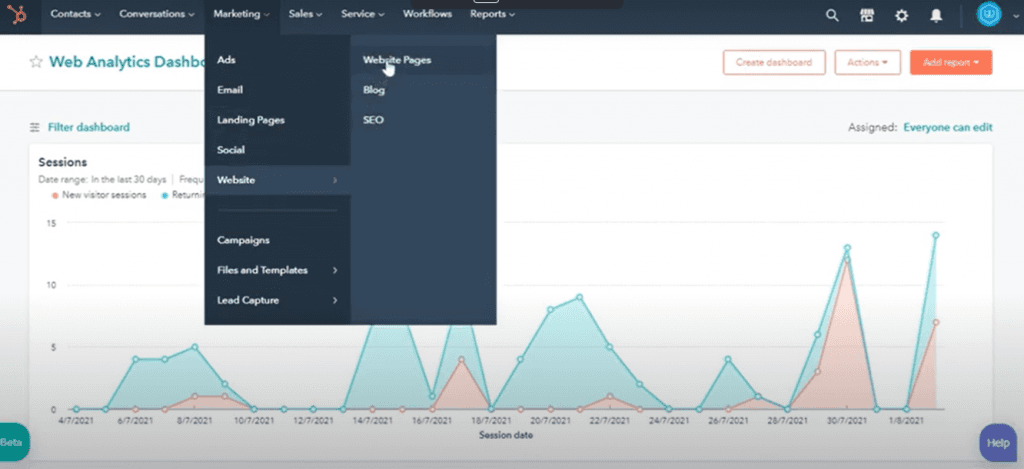The image size is (1024, 469).
Task: Toggle the New visitor sessions legend item
Action: click(x=99, y=195)
